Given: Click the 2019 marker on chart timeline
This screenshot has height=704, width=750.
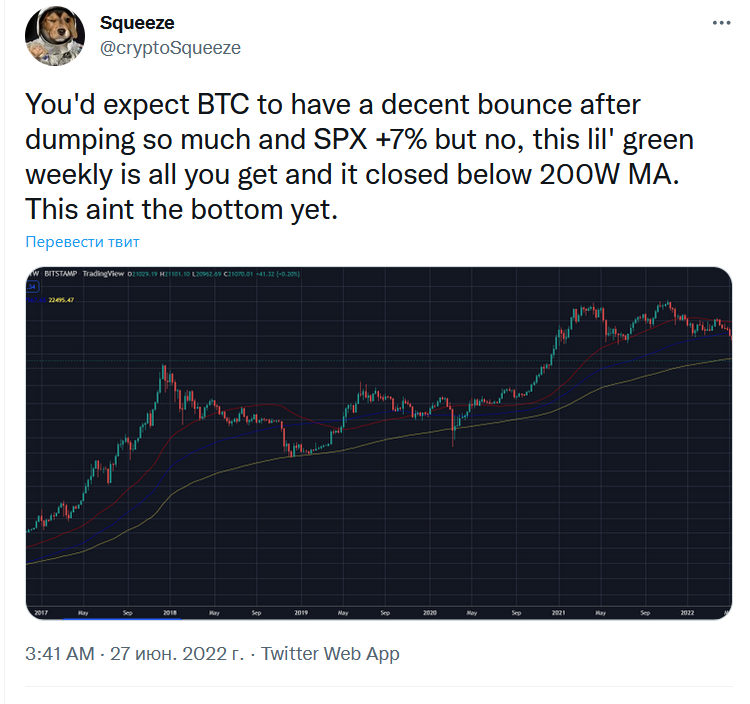Looking at the screenshot, I should coord(300,610).
